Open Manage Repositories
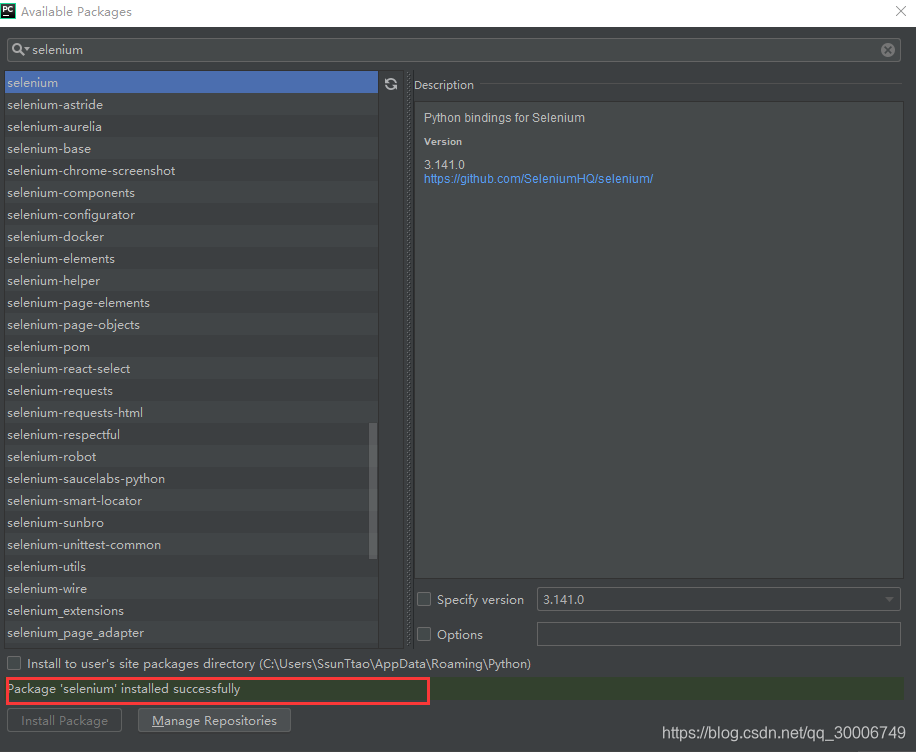 pos(214,720)
